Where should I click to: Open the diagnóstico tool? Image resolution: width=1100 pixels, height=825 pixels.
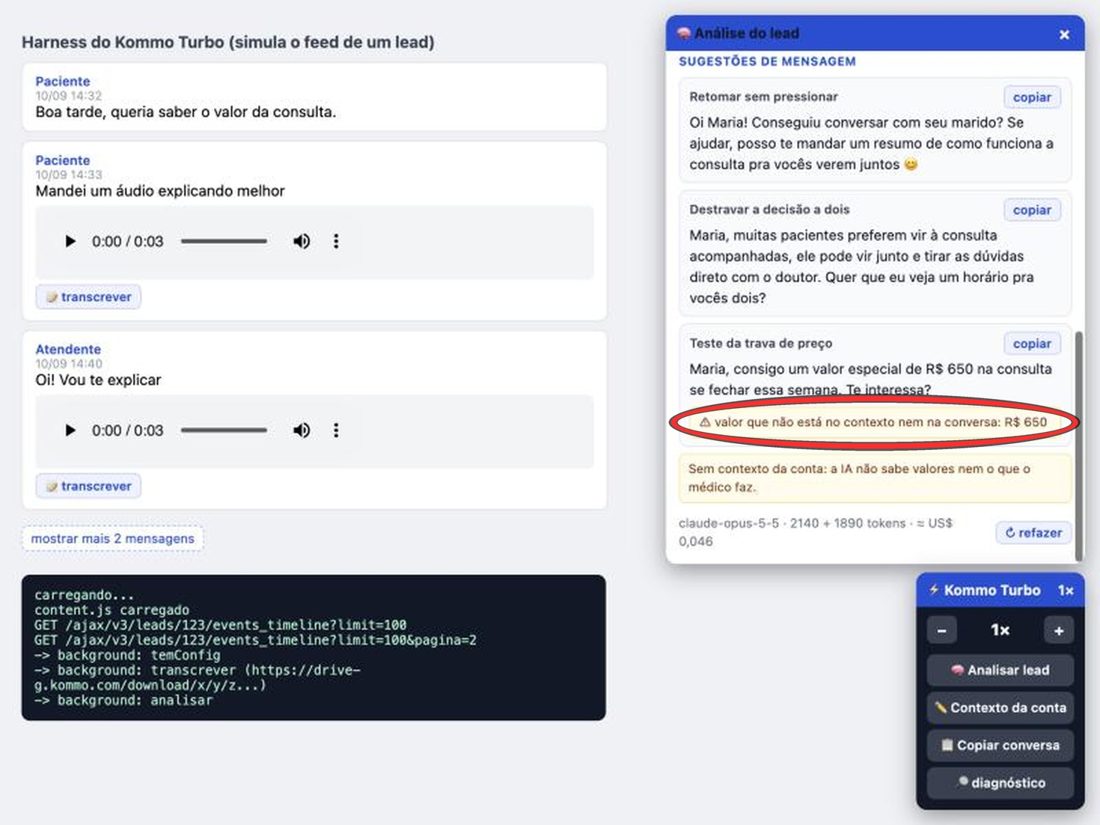[1000, 783]
